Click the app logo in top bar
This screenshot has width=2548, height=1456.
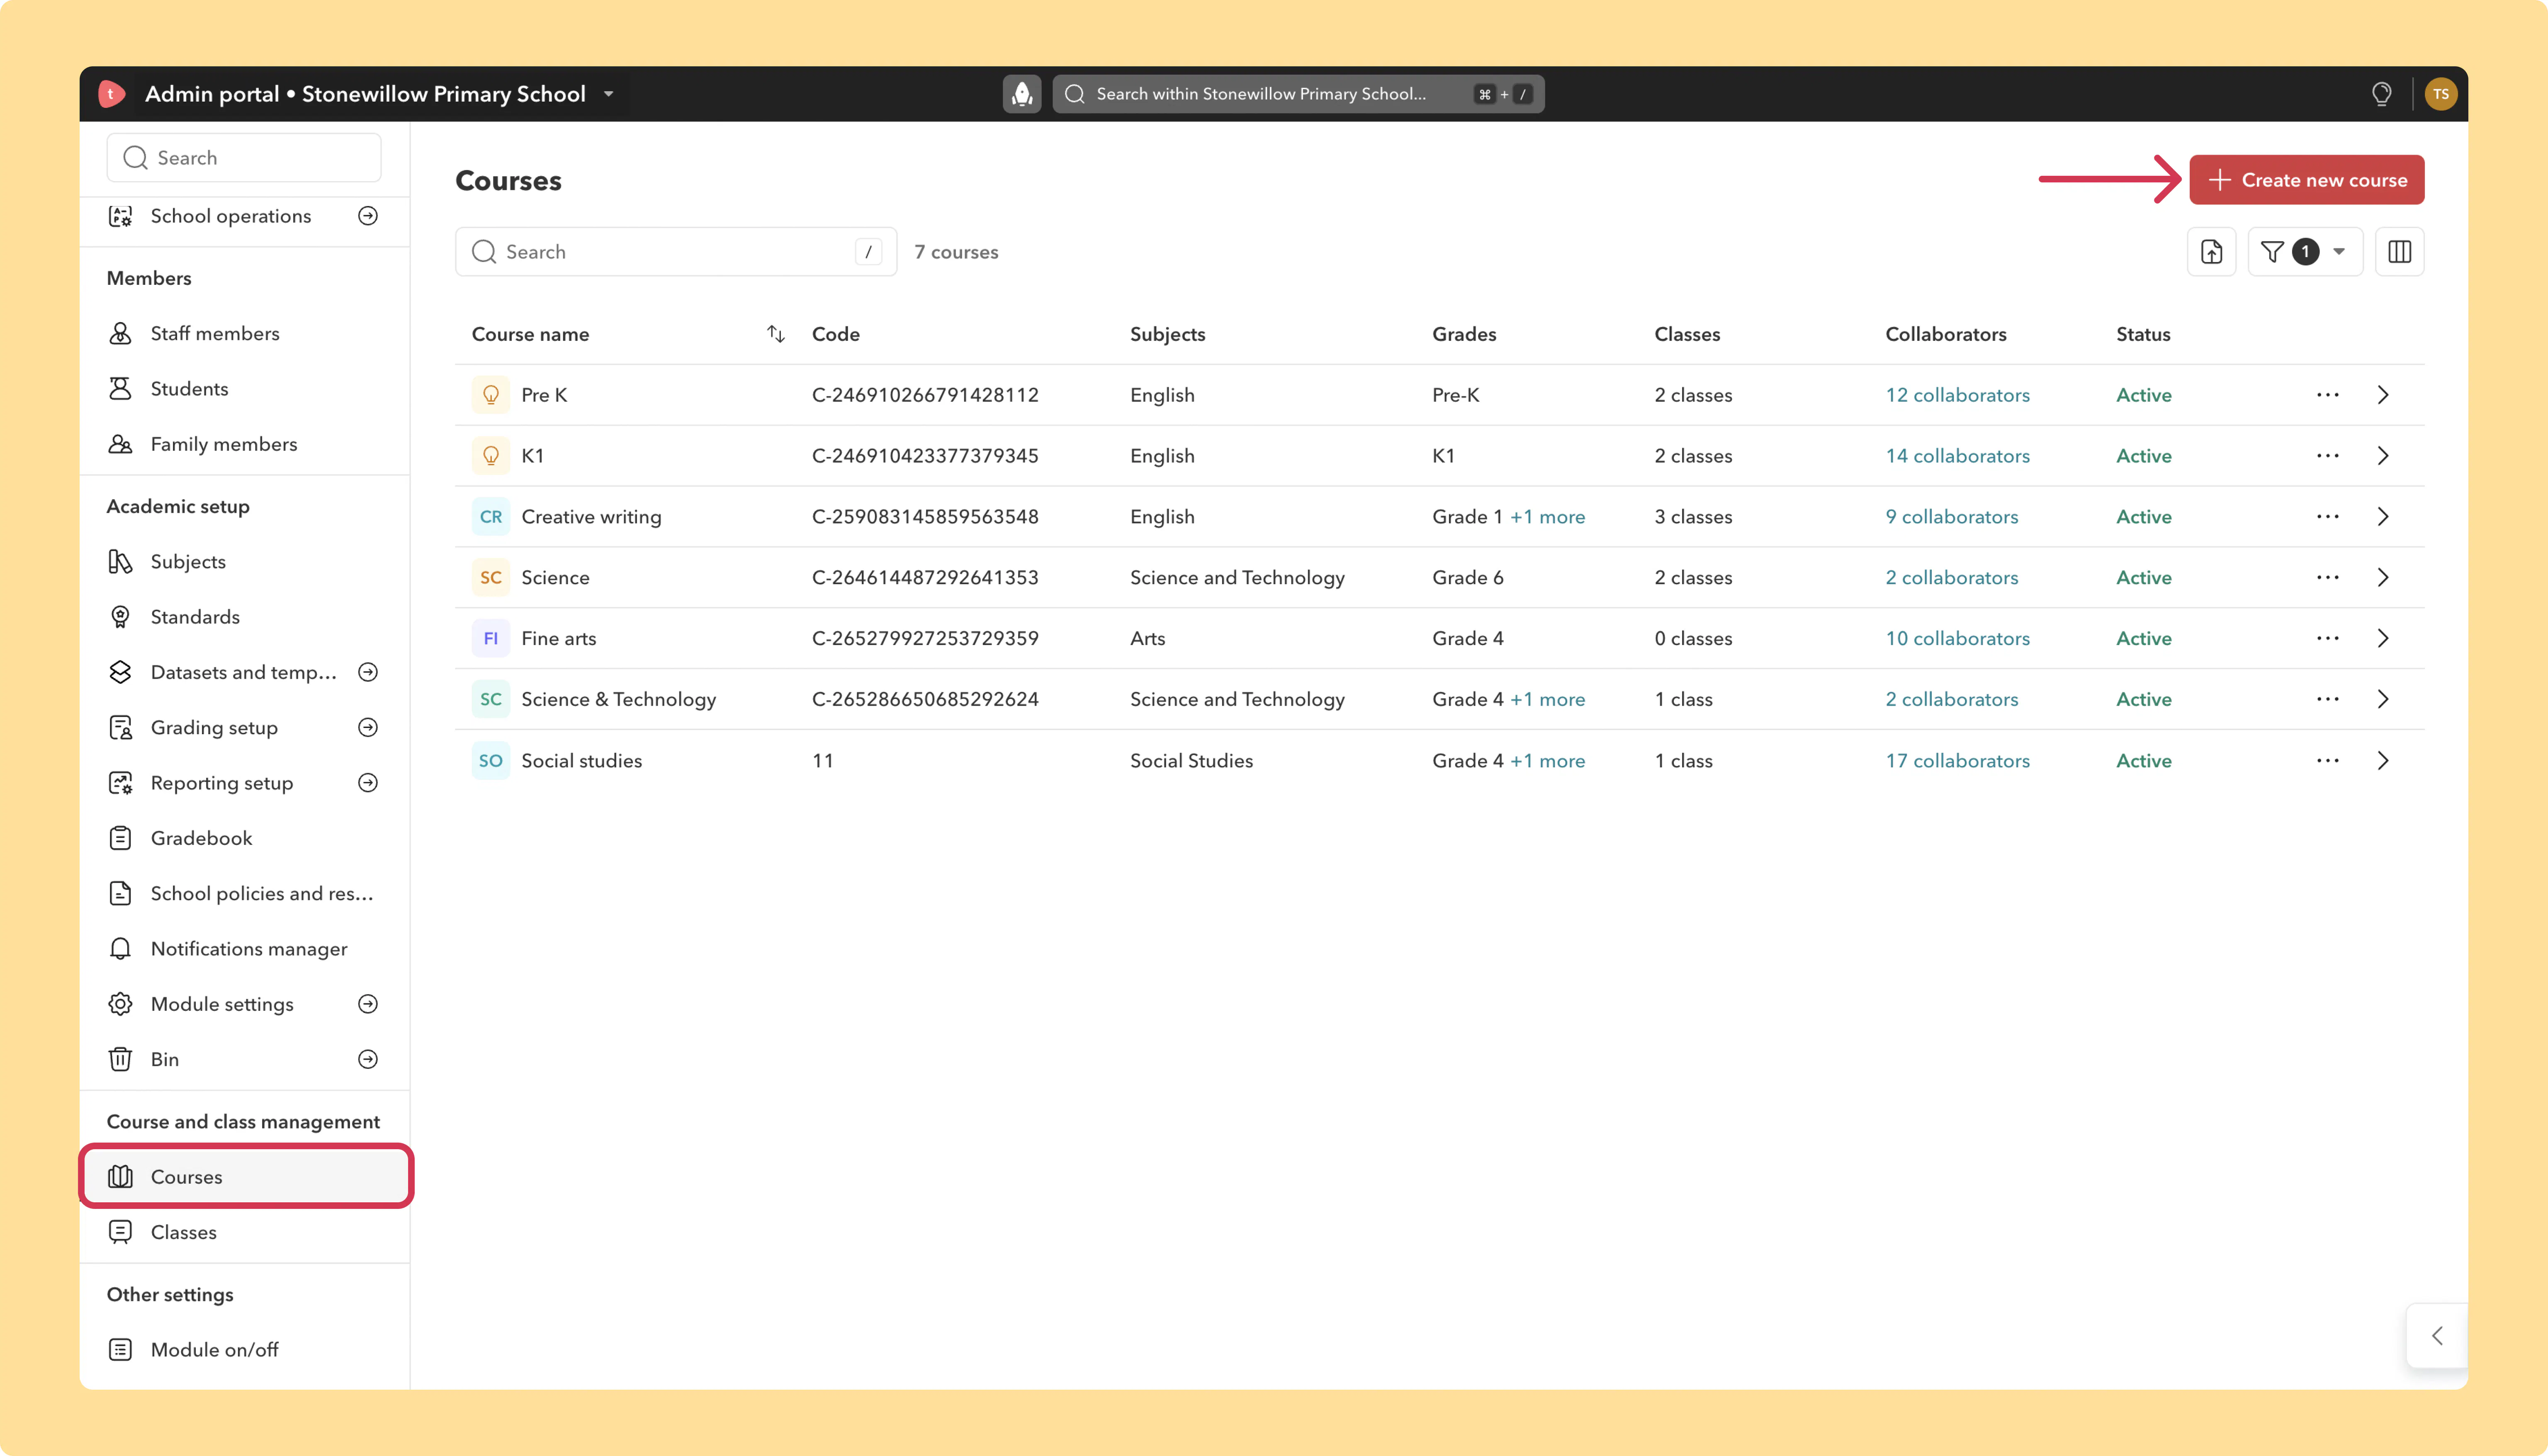111,94
